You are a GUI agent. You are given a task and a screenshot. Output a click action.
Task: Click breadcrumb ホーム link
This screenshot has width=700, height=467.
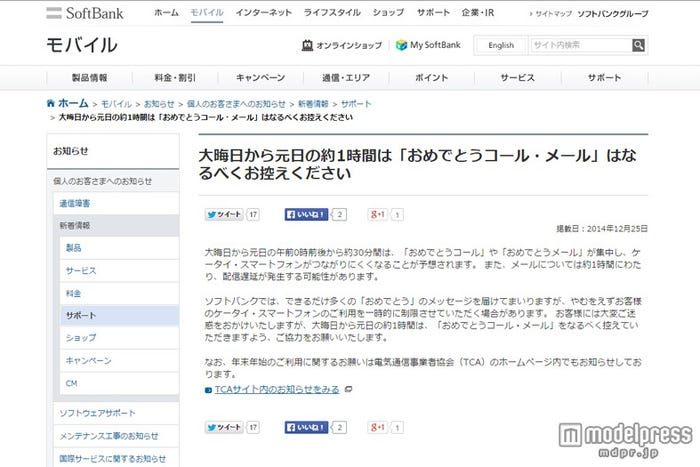pos(73,103)
